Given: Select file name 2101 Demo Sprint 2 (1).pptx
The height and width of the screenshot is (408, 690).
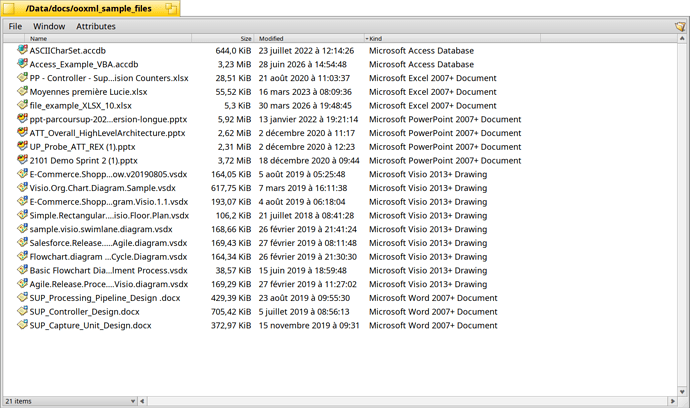Looking at the screenshot, I should (x=84, y=161).
